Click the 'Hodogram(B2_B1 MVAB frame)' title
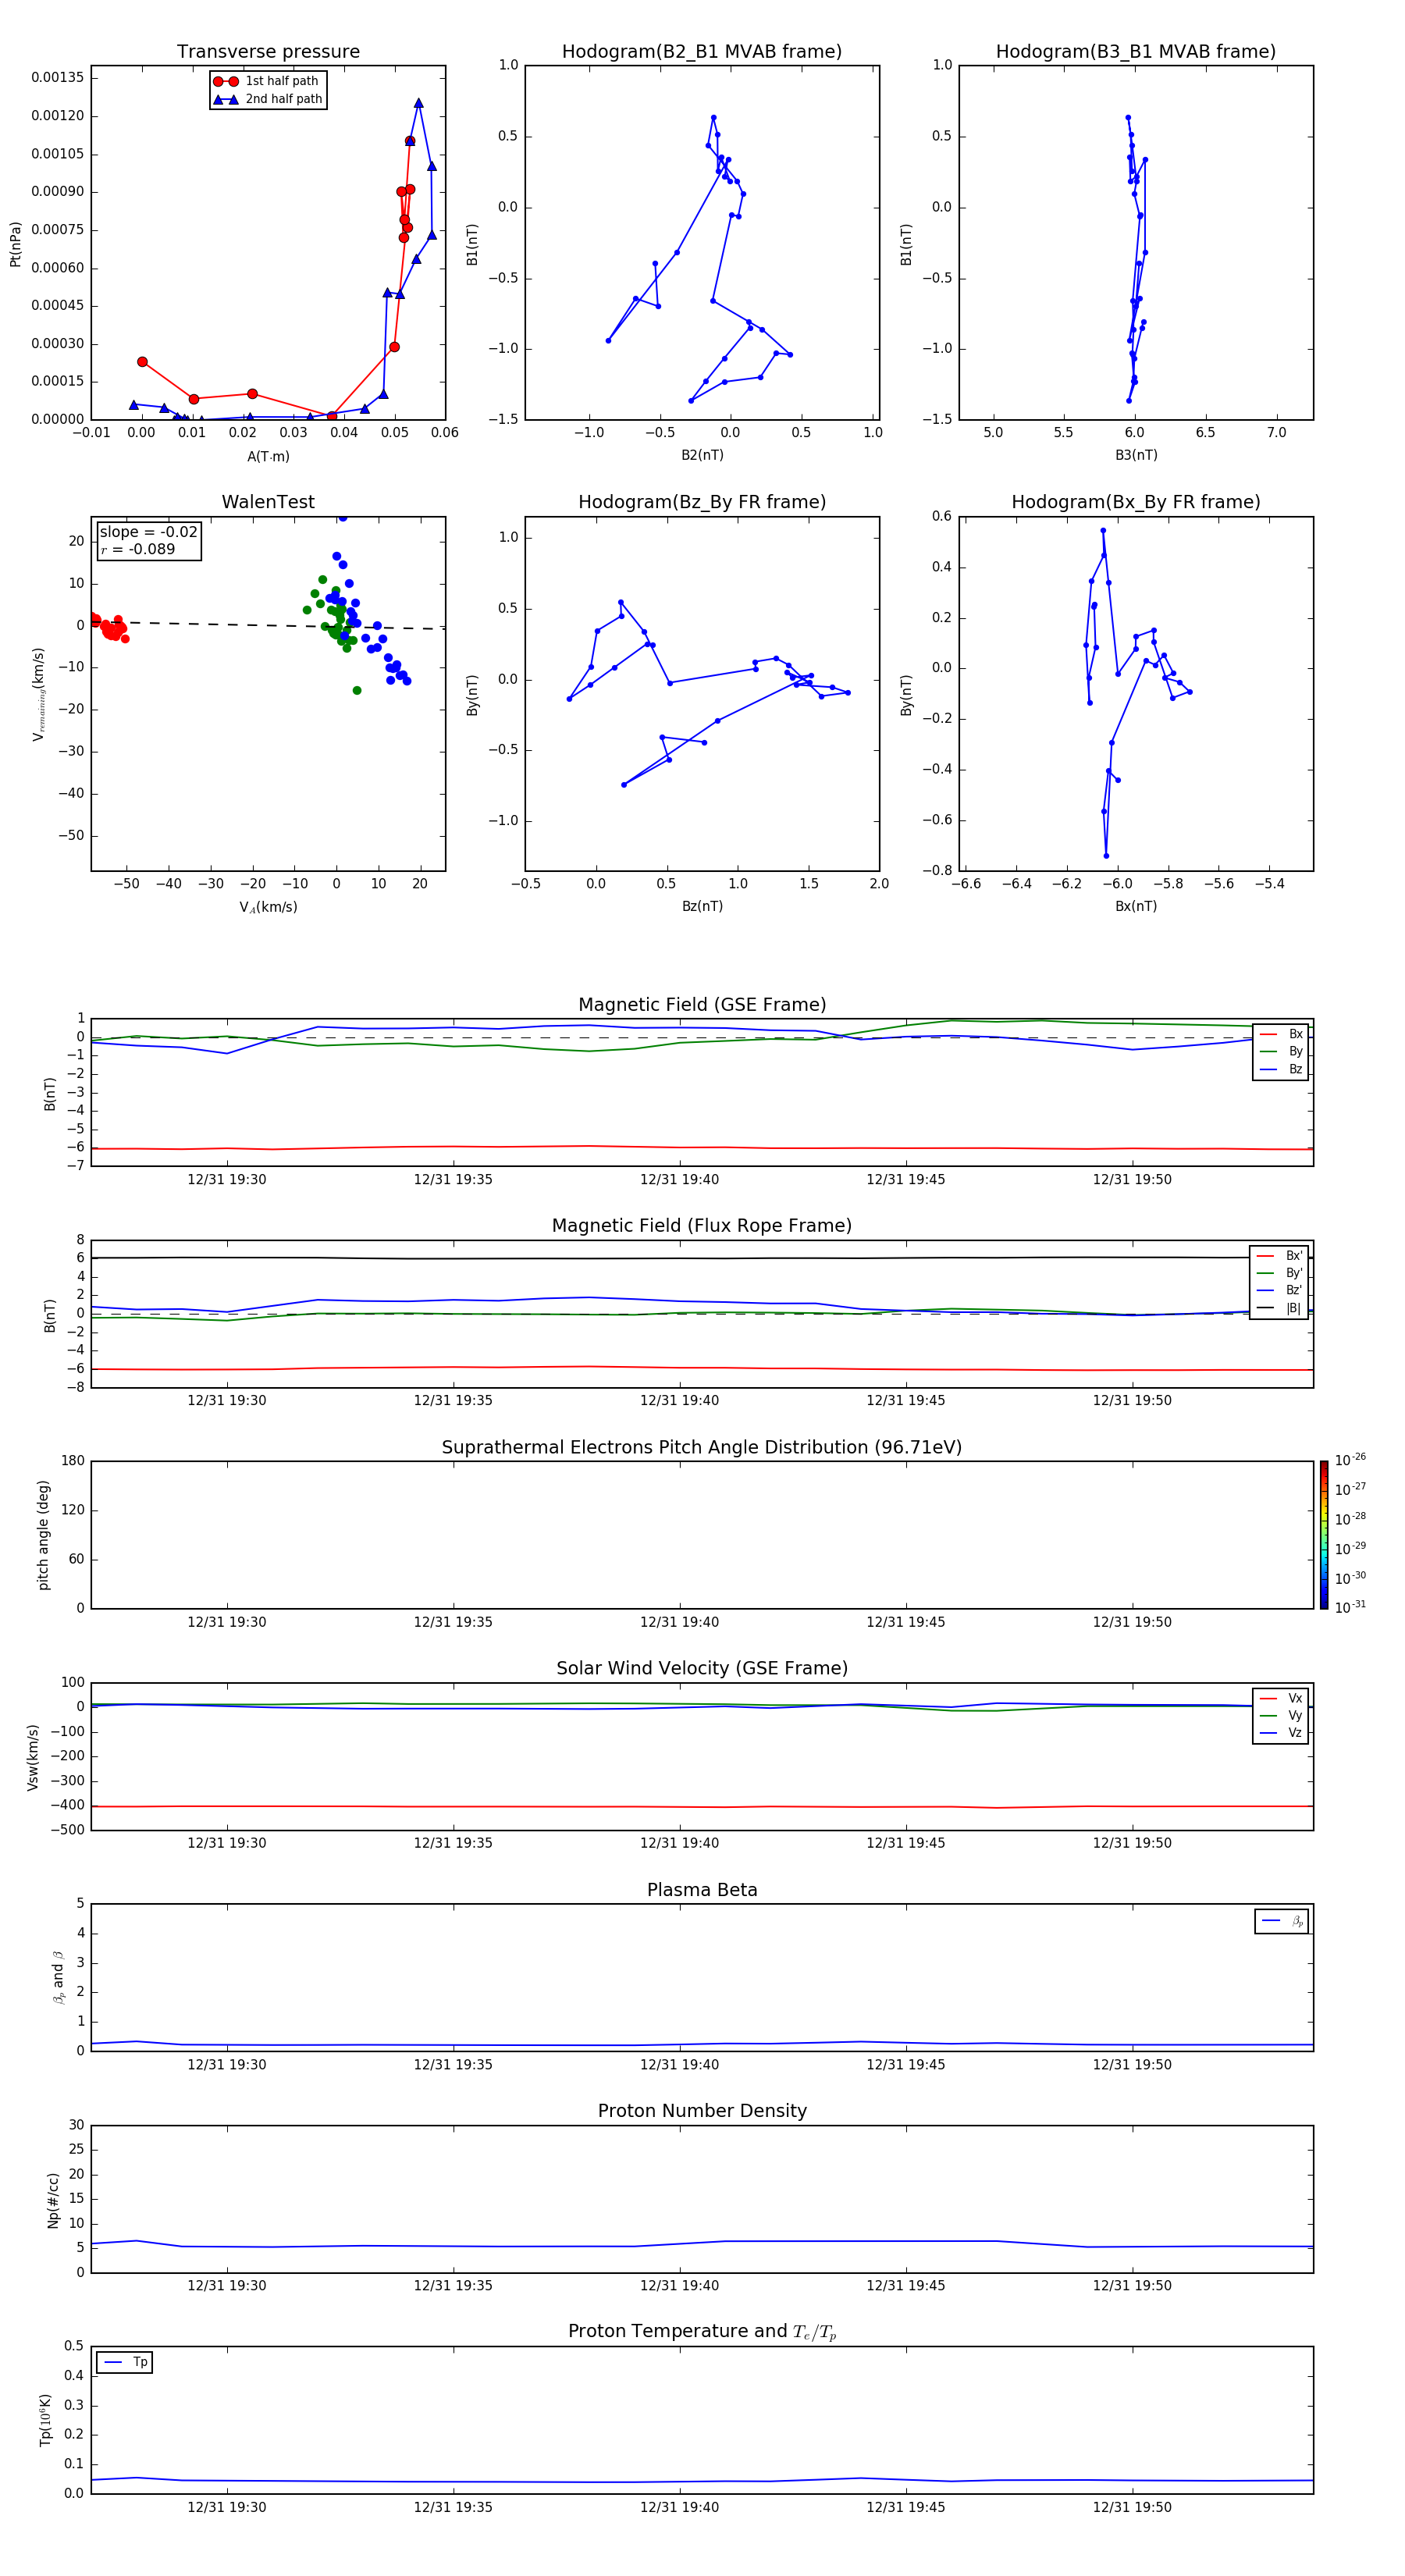1405x2576 pixels. (702, 51)
